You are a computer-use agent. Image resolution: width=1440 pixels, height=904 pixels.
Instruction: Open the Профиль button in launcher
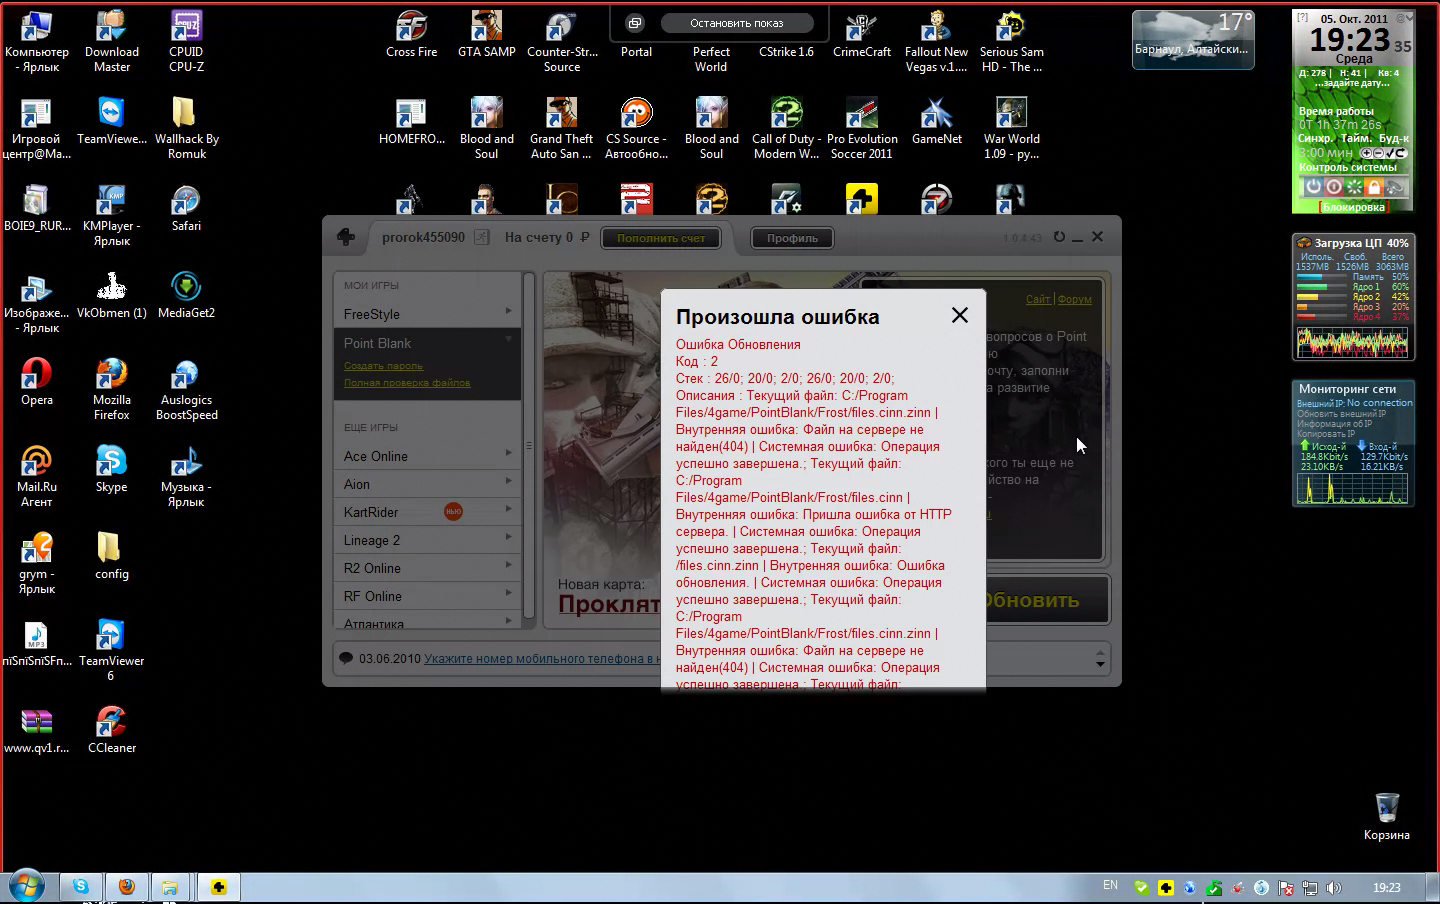[792, 238]
